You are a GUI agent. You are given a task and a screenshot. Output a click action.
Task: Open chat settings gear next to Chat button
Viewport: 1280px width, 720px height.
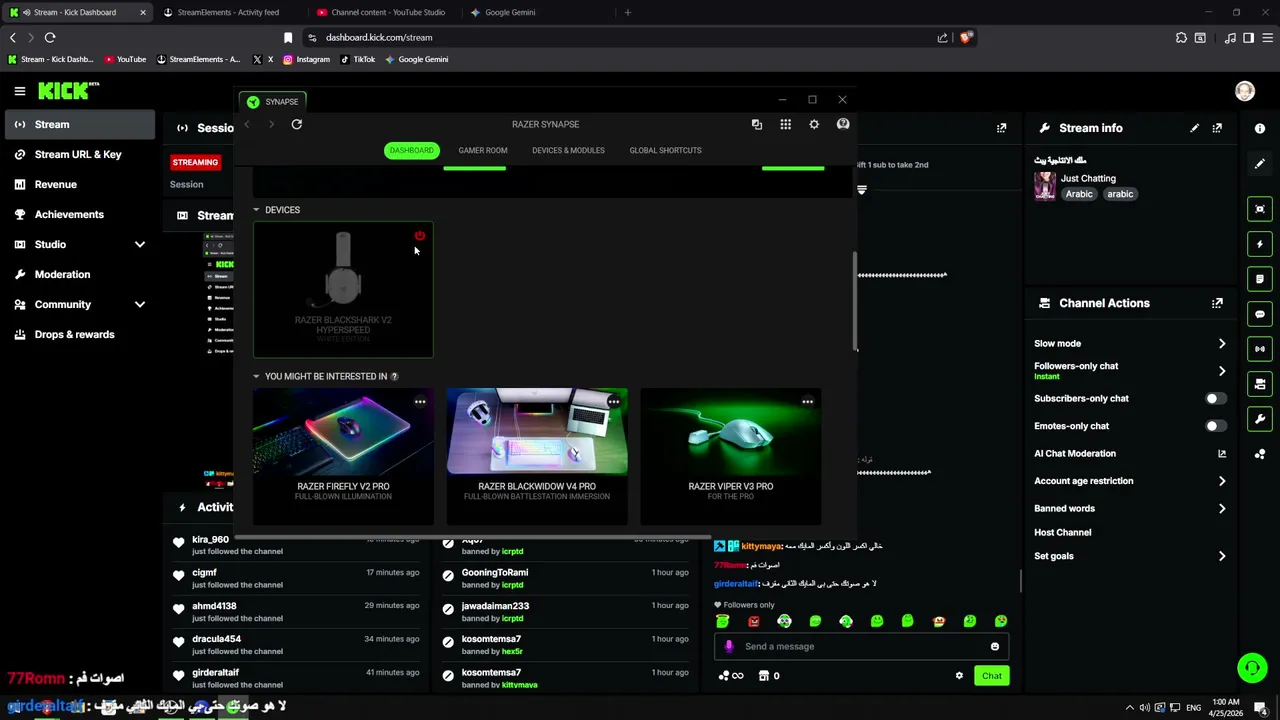959,676
